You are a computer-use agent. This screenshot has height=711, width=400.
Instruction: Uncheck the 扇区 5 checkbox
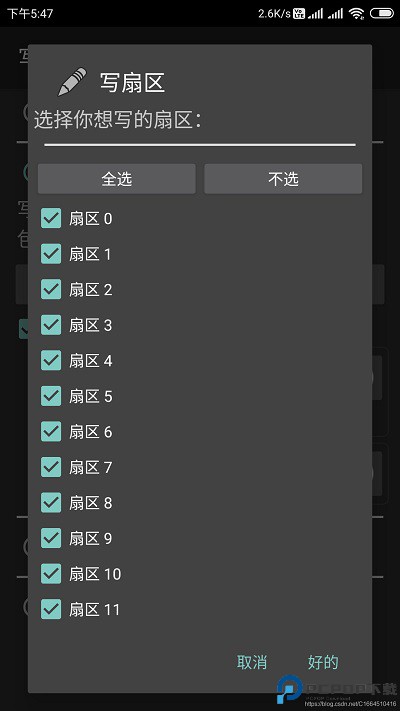[51, 396]
